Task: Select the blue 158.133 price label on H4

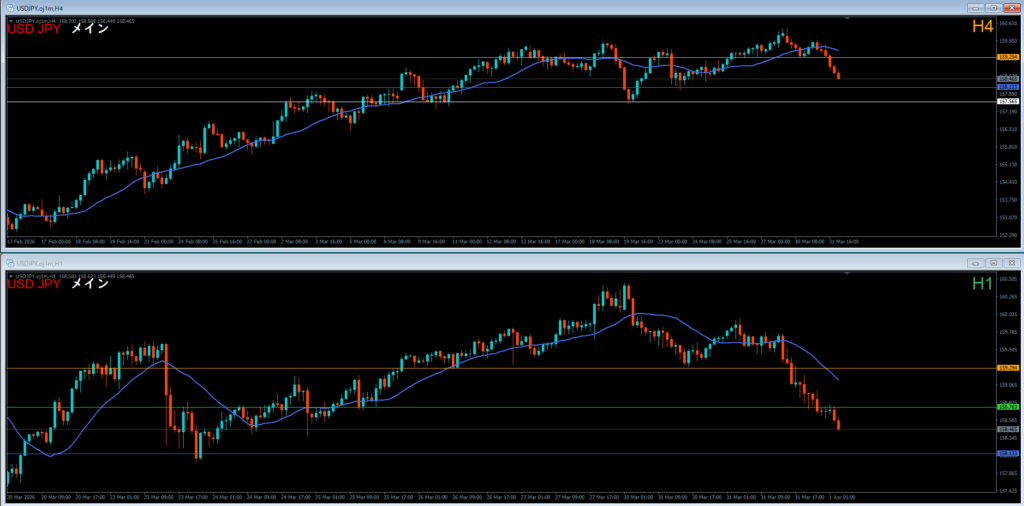Action: point(1007,87)
